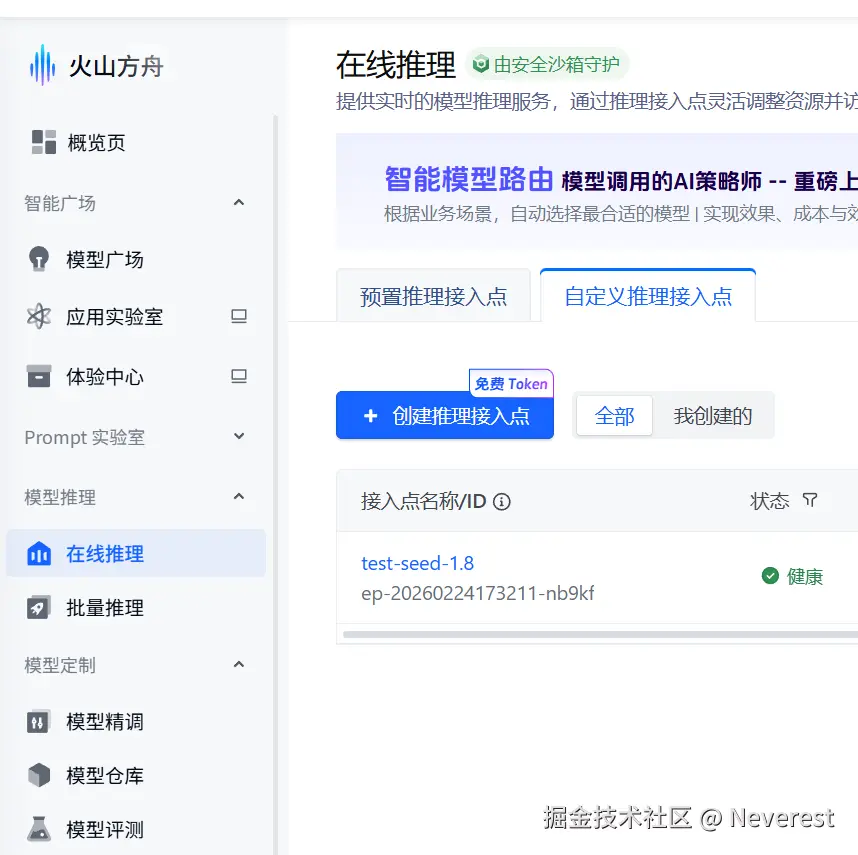
Task: Switch to the 自定义推理接入点 tab
Action: point(648,295)
